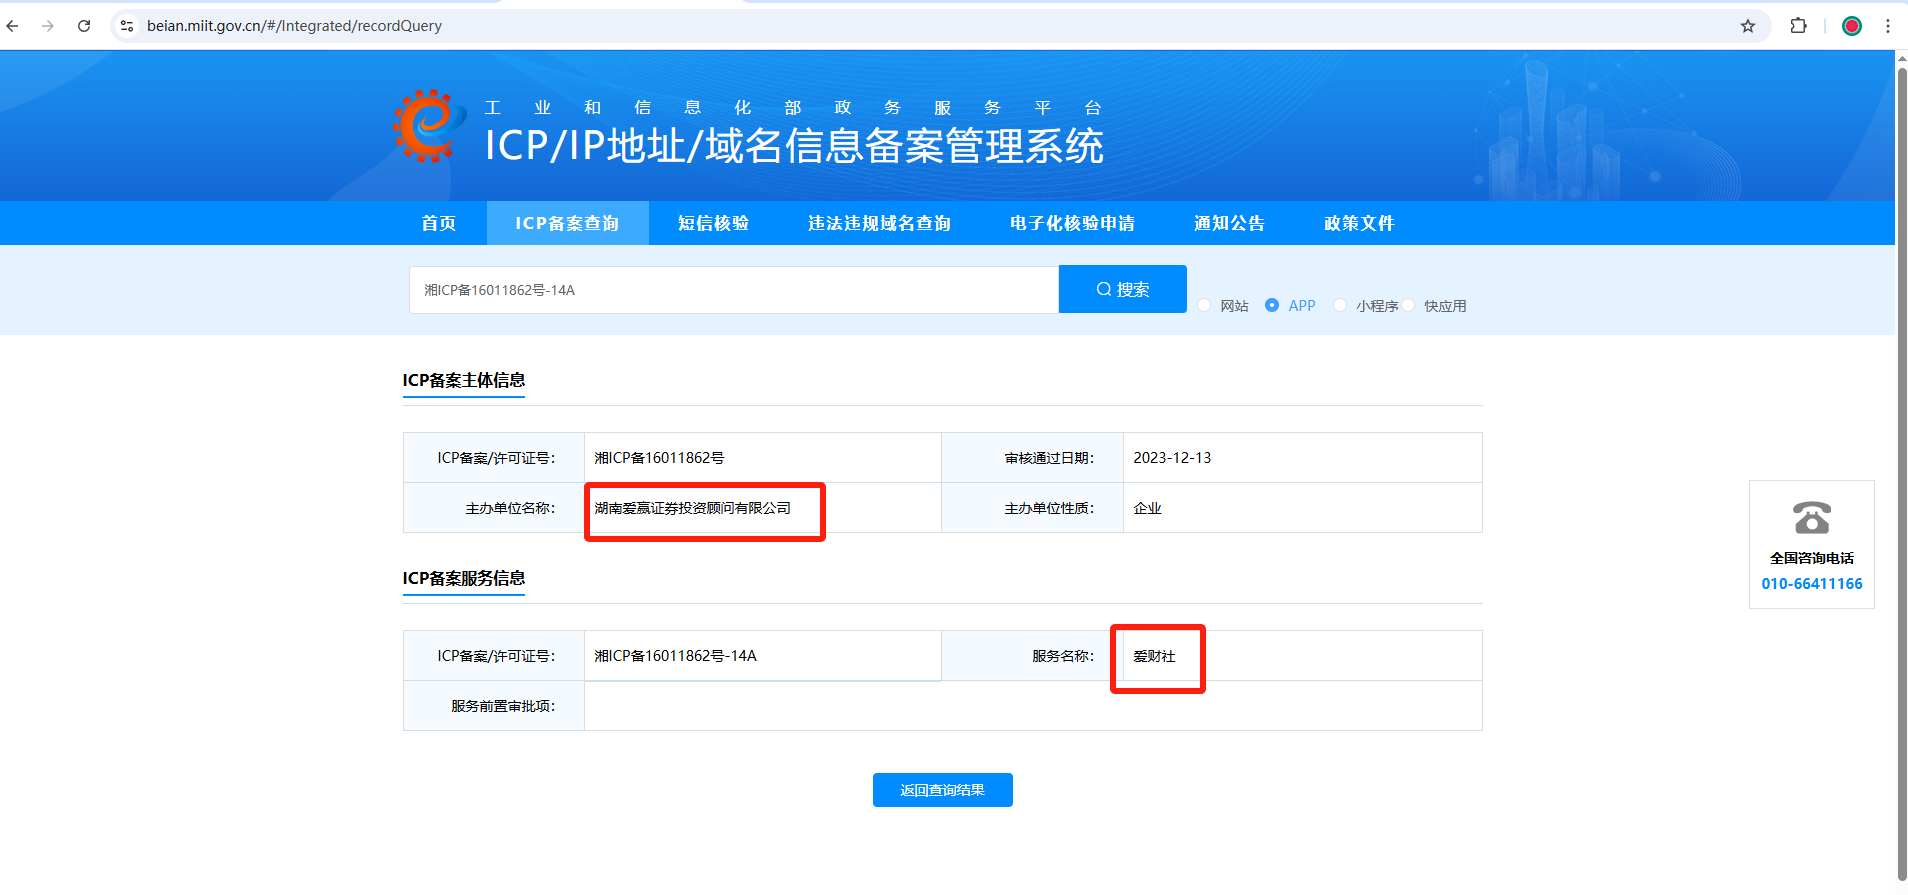Click the telephone hotline icon
The height and width of the screenshot is (895, 1908).
click(1812, 518)
